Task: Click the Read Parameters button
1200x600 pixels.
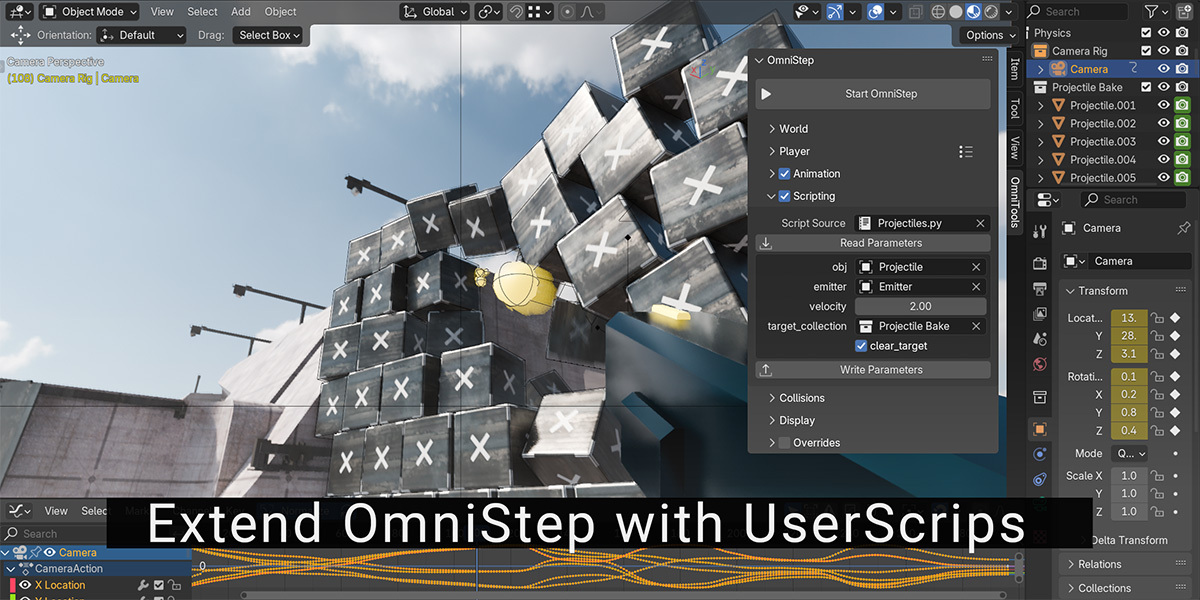Action: [x=880, y=243]
